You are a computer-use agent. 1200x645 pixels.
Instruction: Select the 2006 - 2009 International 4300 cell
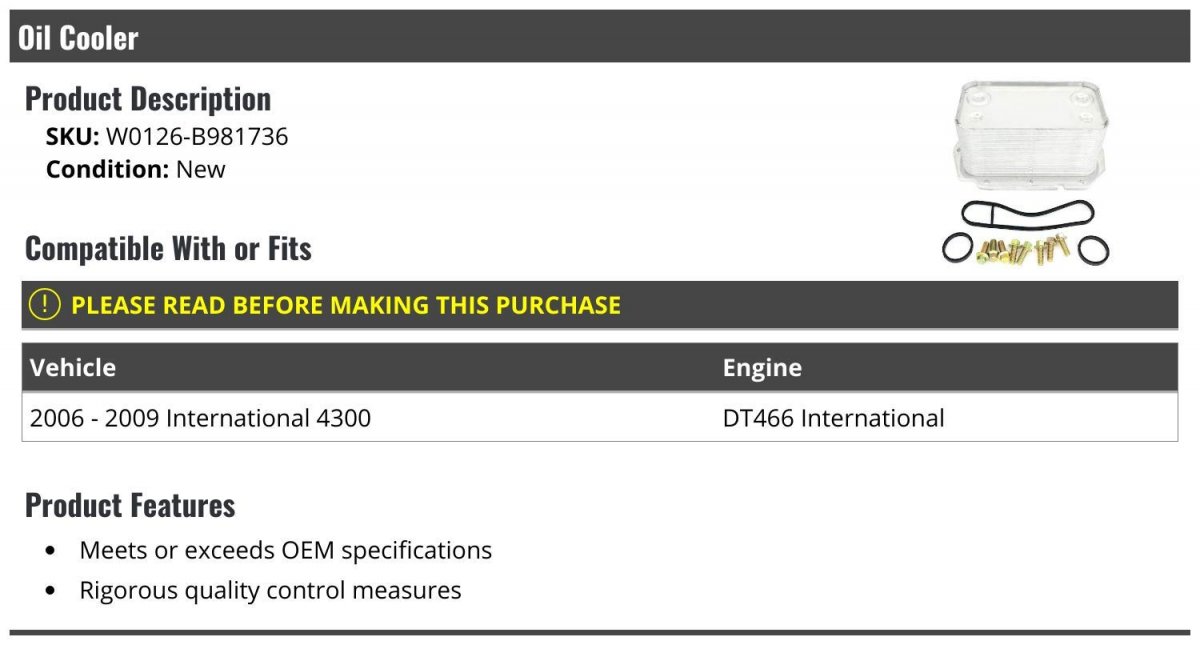point(200,417)
